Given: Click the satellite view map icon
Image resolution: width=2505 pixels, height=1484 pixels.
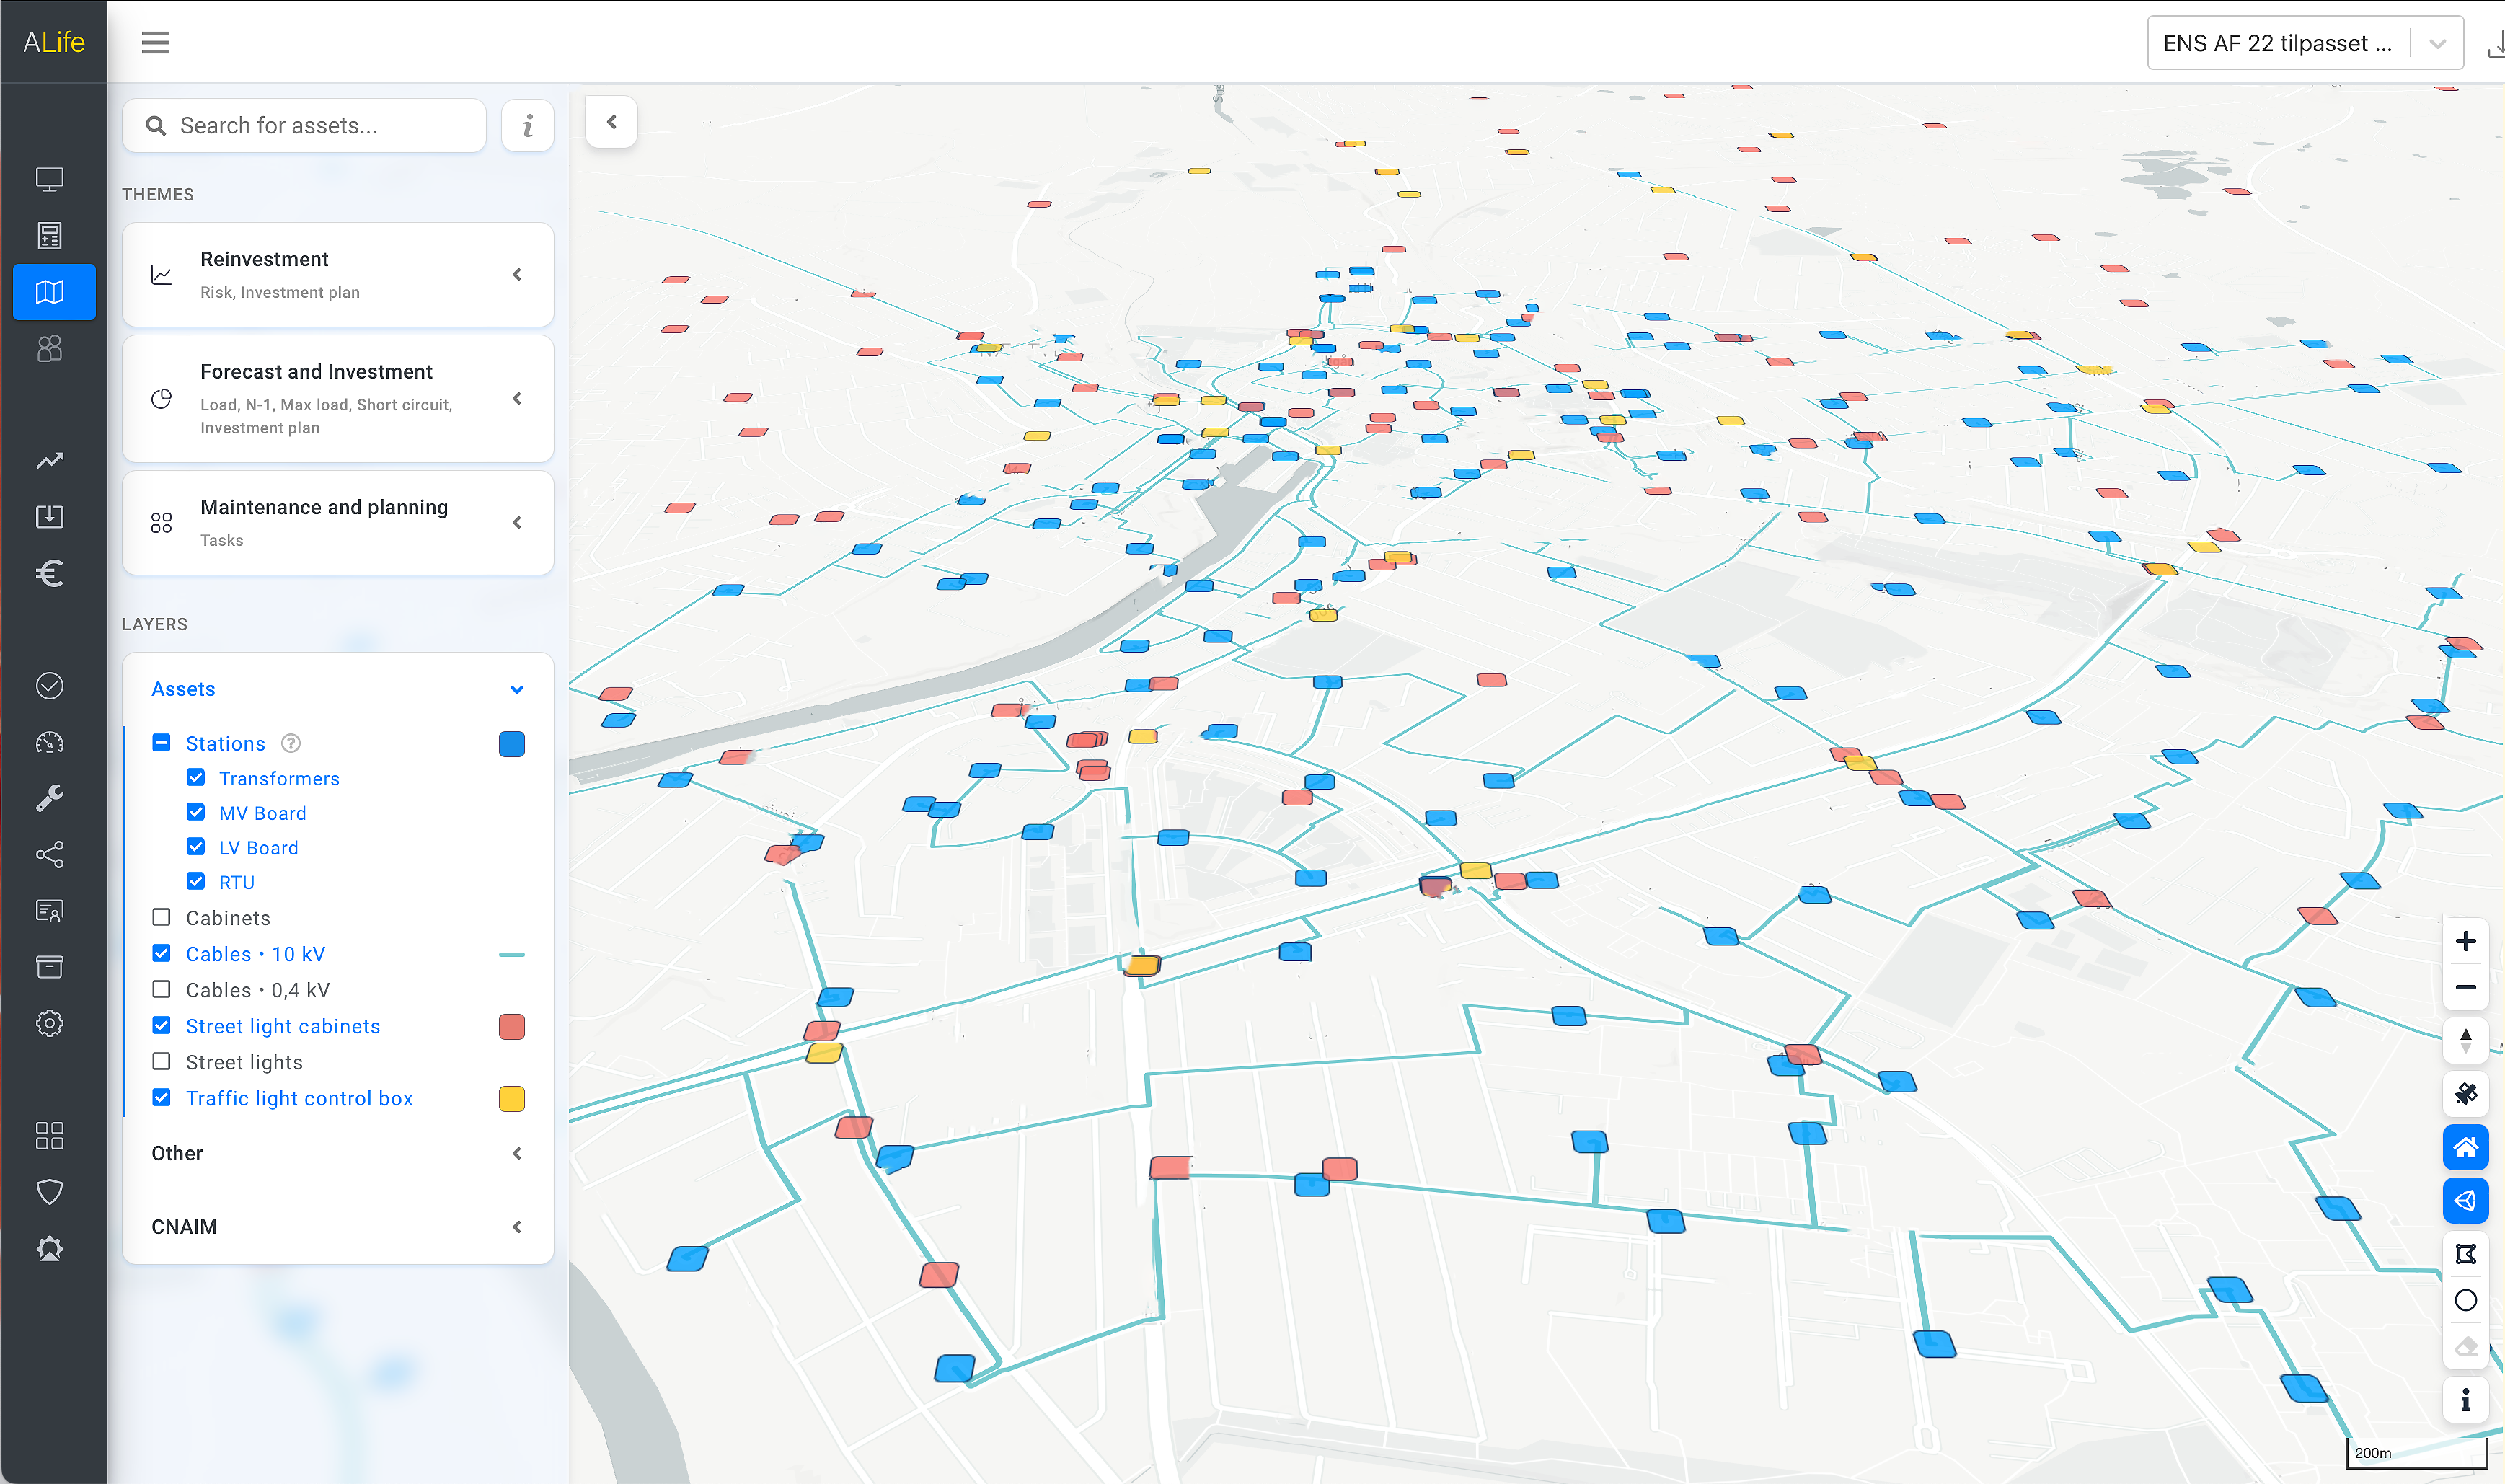Looking at the screenshot, I should [2465, 1094].
